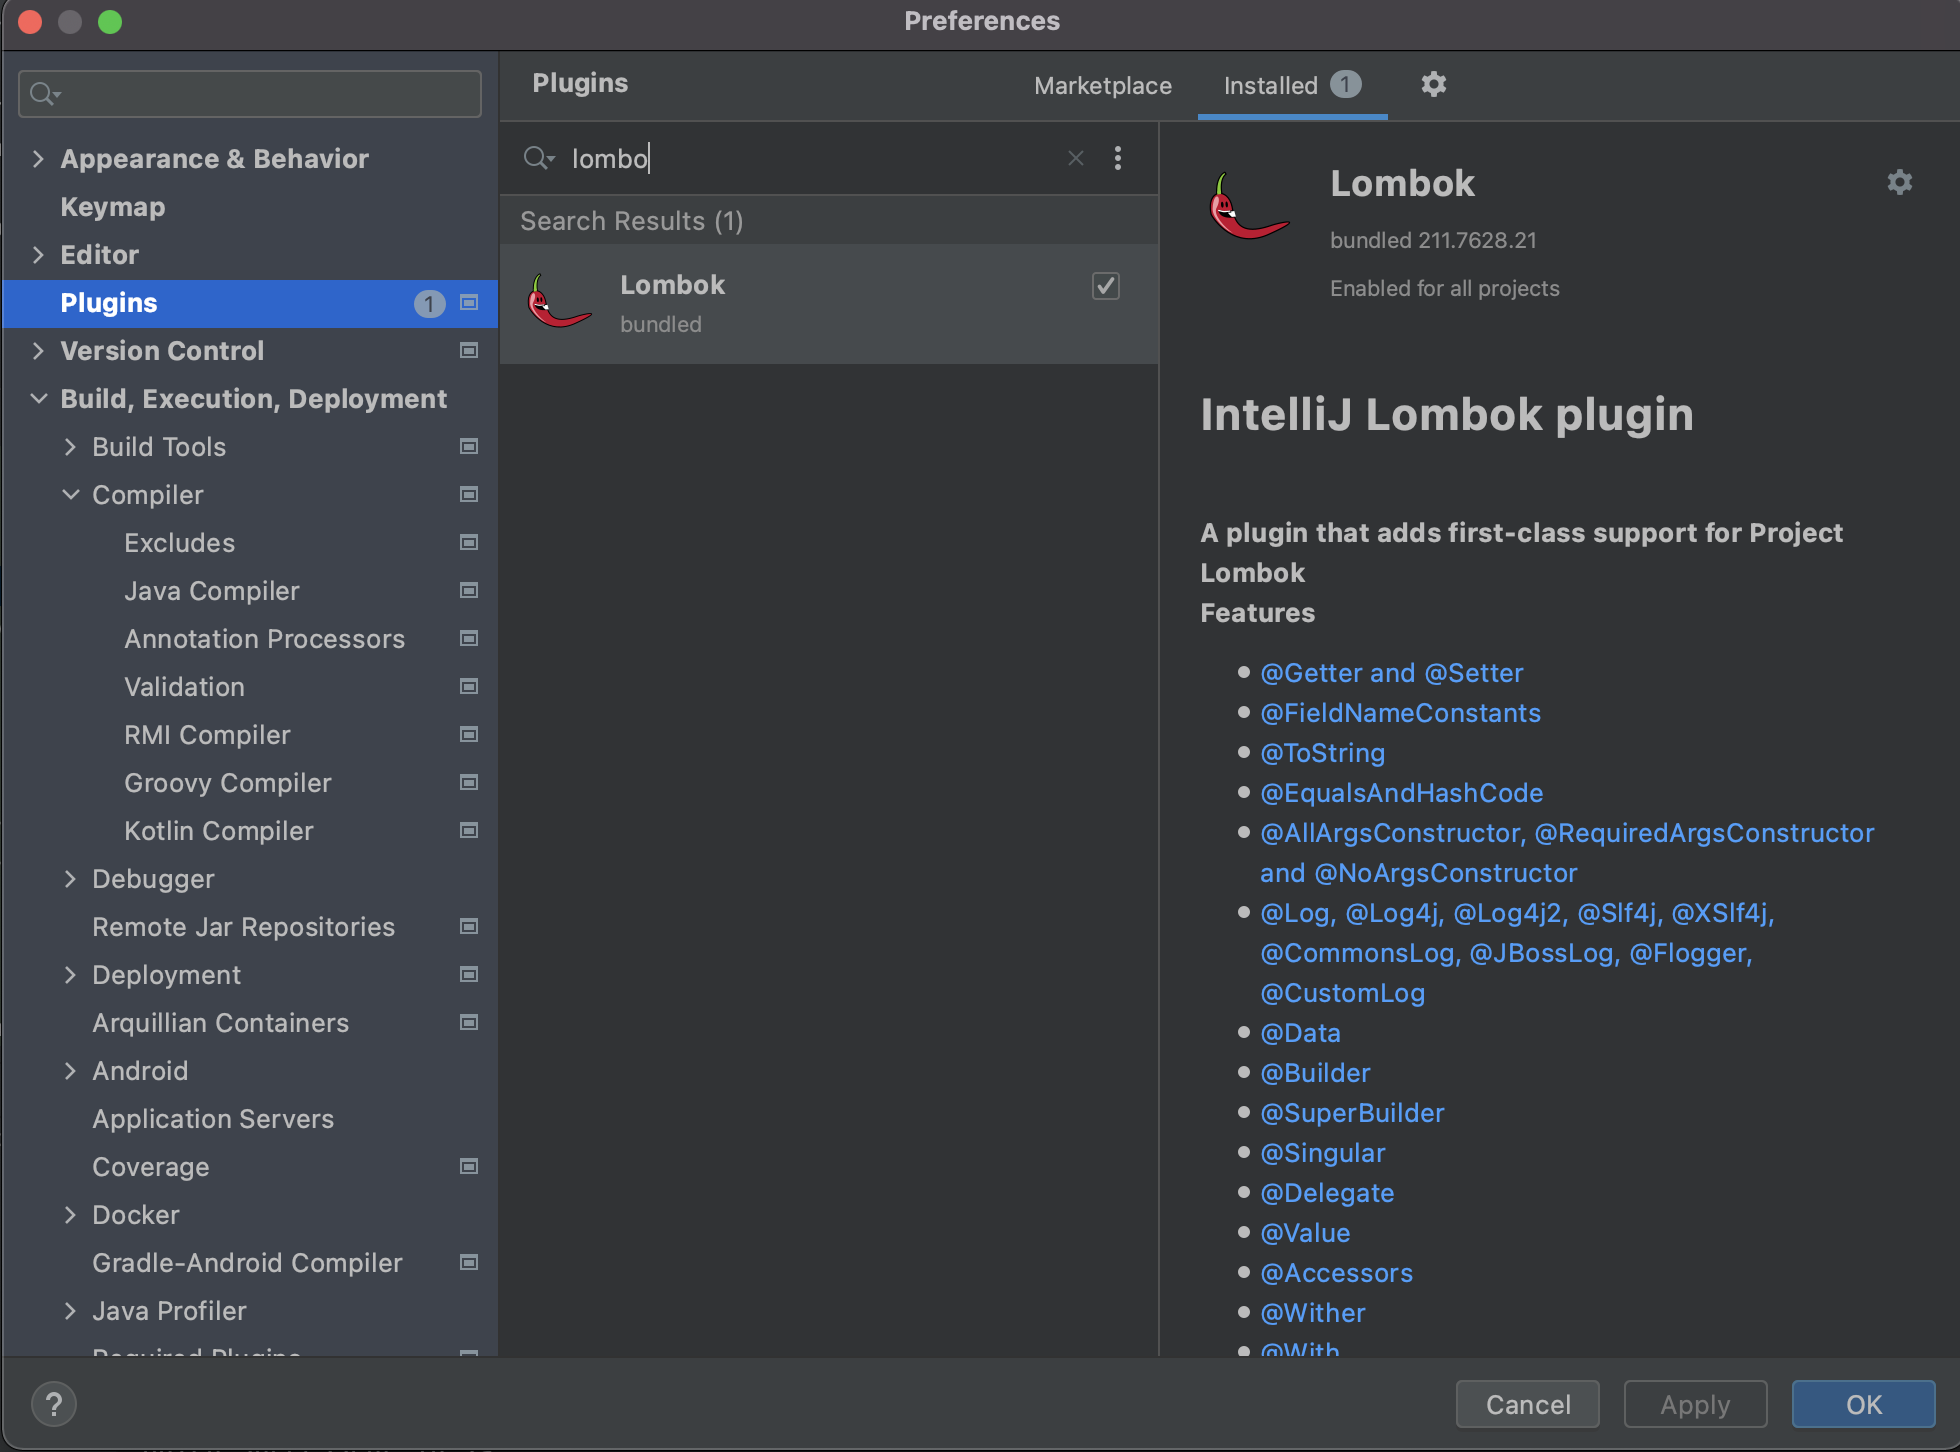This screenshot has width=1960, height=1452.
Task: Switch to the Marketplace tab
Action: point(1103,86)
